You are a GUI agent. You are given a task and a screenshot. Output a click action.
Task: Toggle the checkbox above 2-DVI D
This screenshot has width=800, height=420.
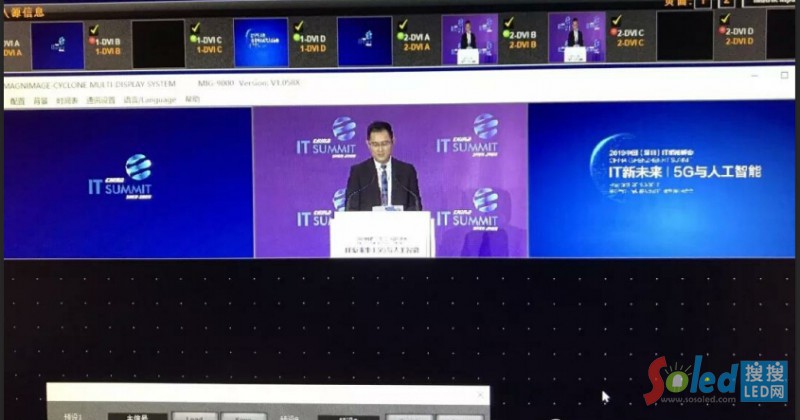tap(725, 19)
